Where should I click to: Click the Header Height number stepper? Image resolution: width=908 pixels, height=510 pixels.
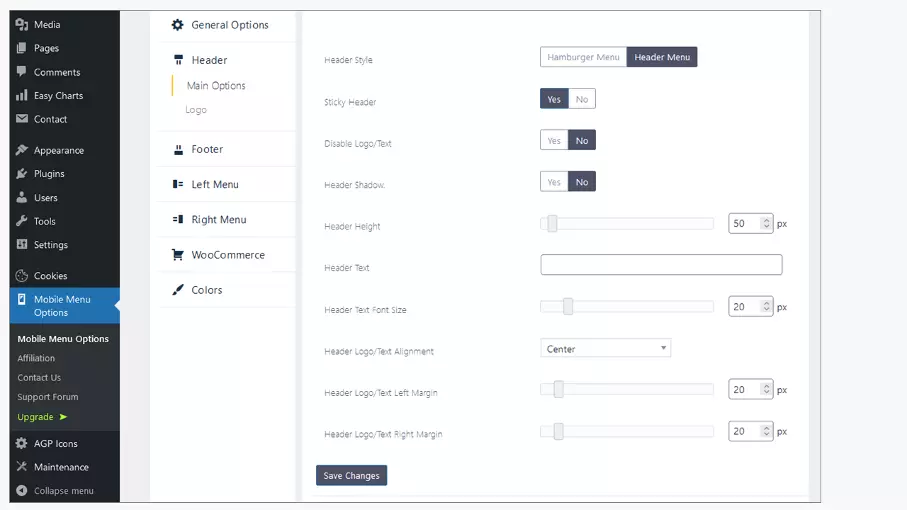[766, 223]
